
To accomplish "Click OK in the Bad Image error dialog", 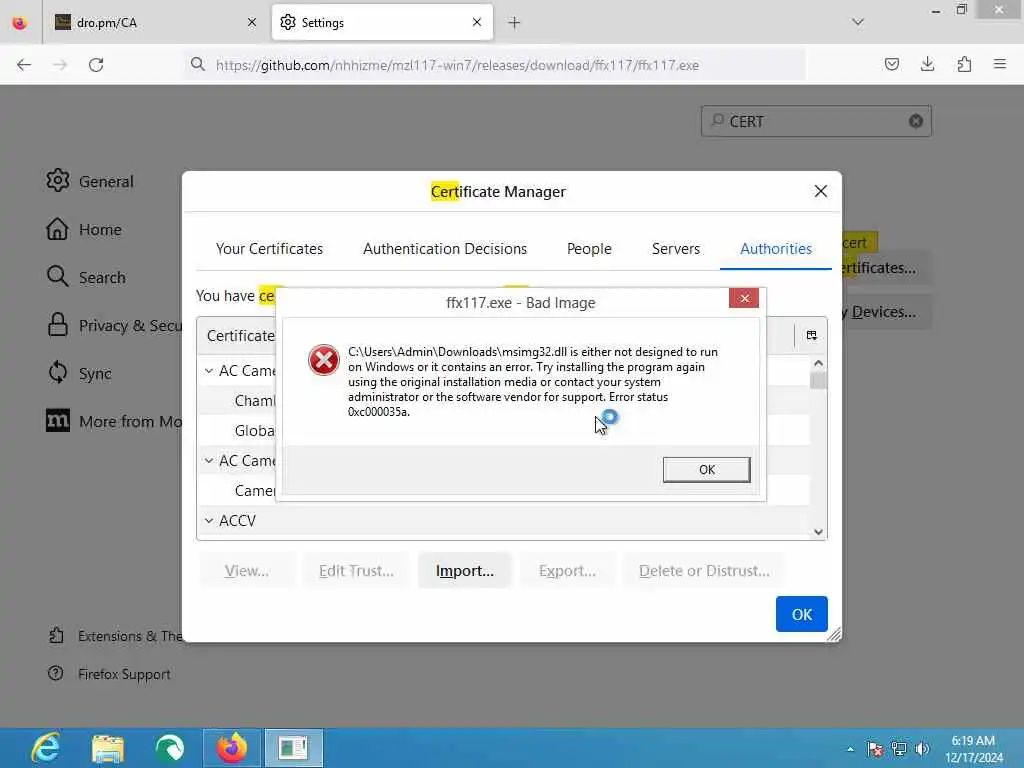I will coord(706,470).
